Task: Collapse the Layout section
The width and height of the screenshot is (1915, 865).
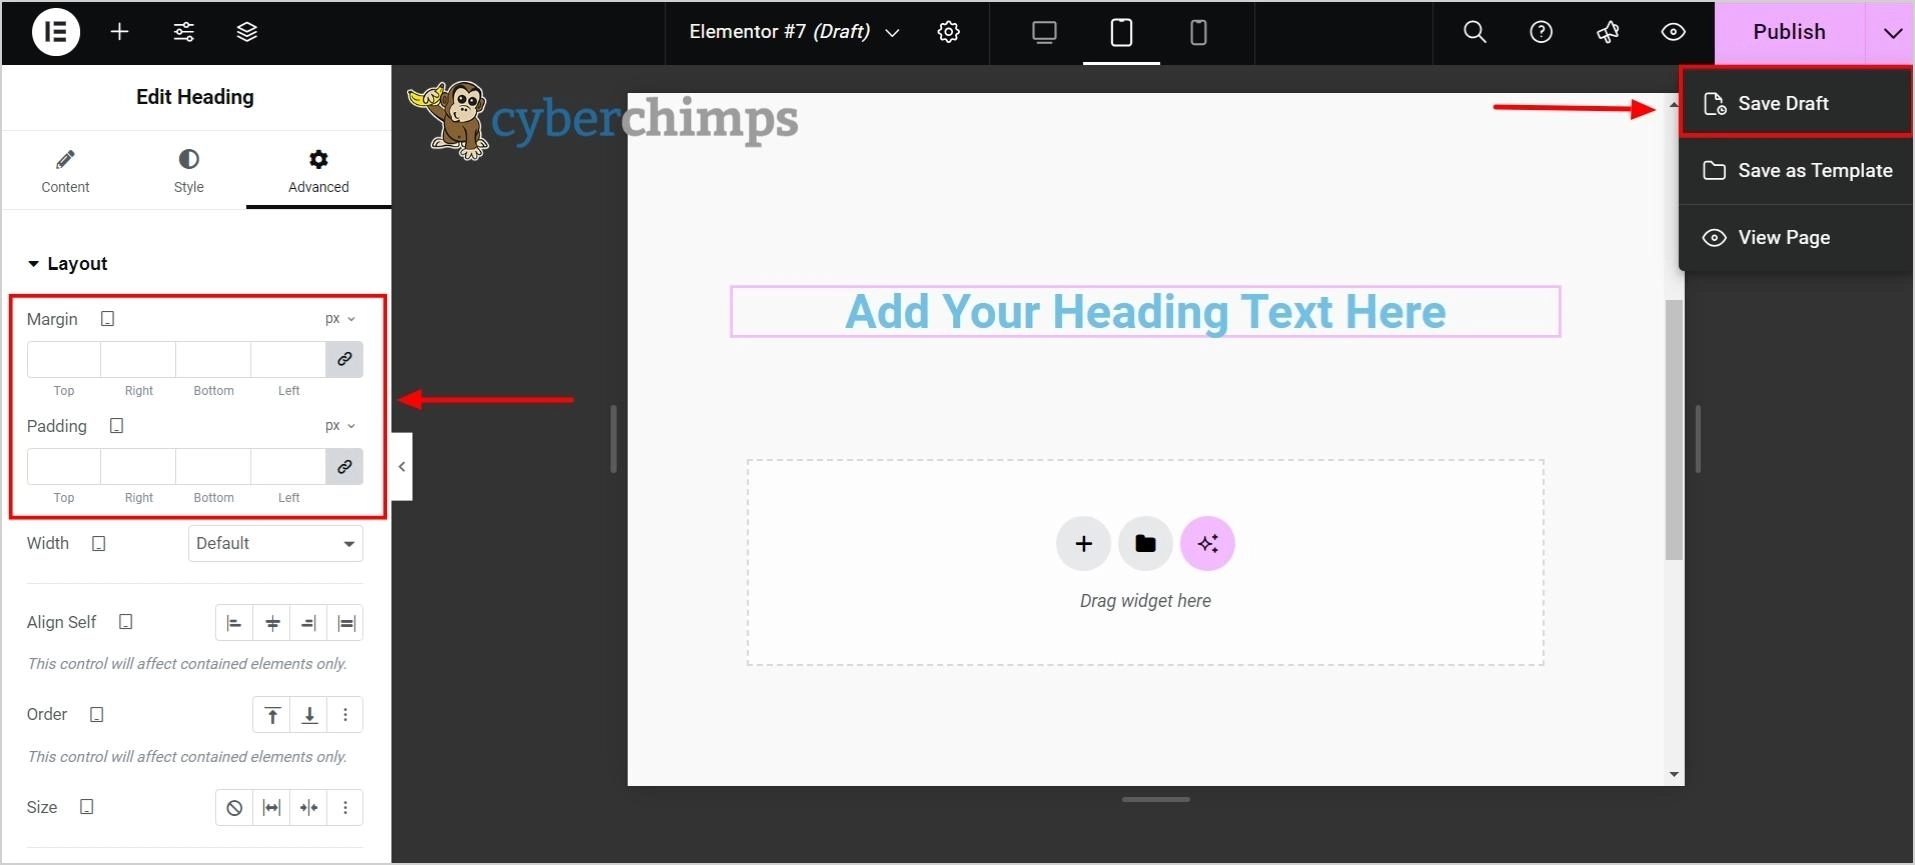Action: coord(67,264)
